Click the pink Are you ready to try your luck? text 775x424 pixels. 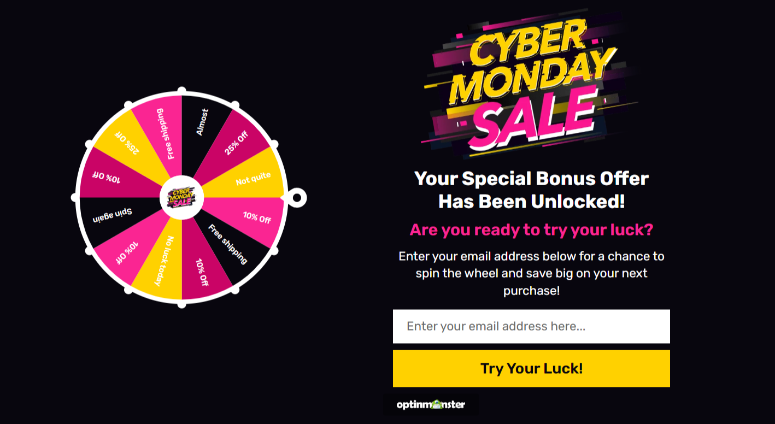pos(531,229)
